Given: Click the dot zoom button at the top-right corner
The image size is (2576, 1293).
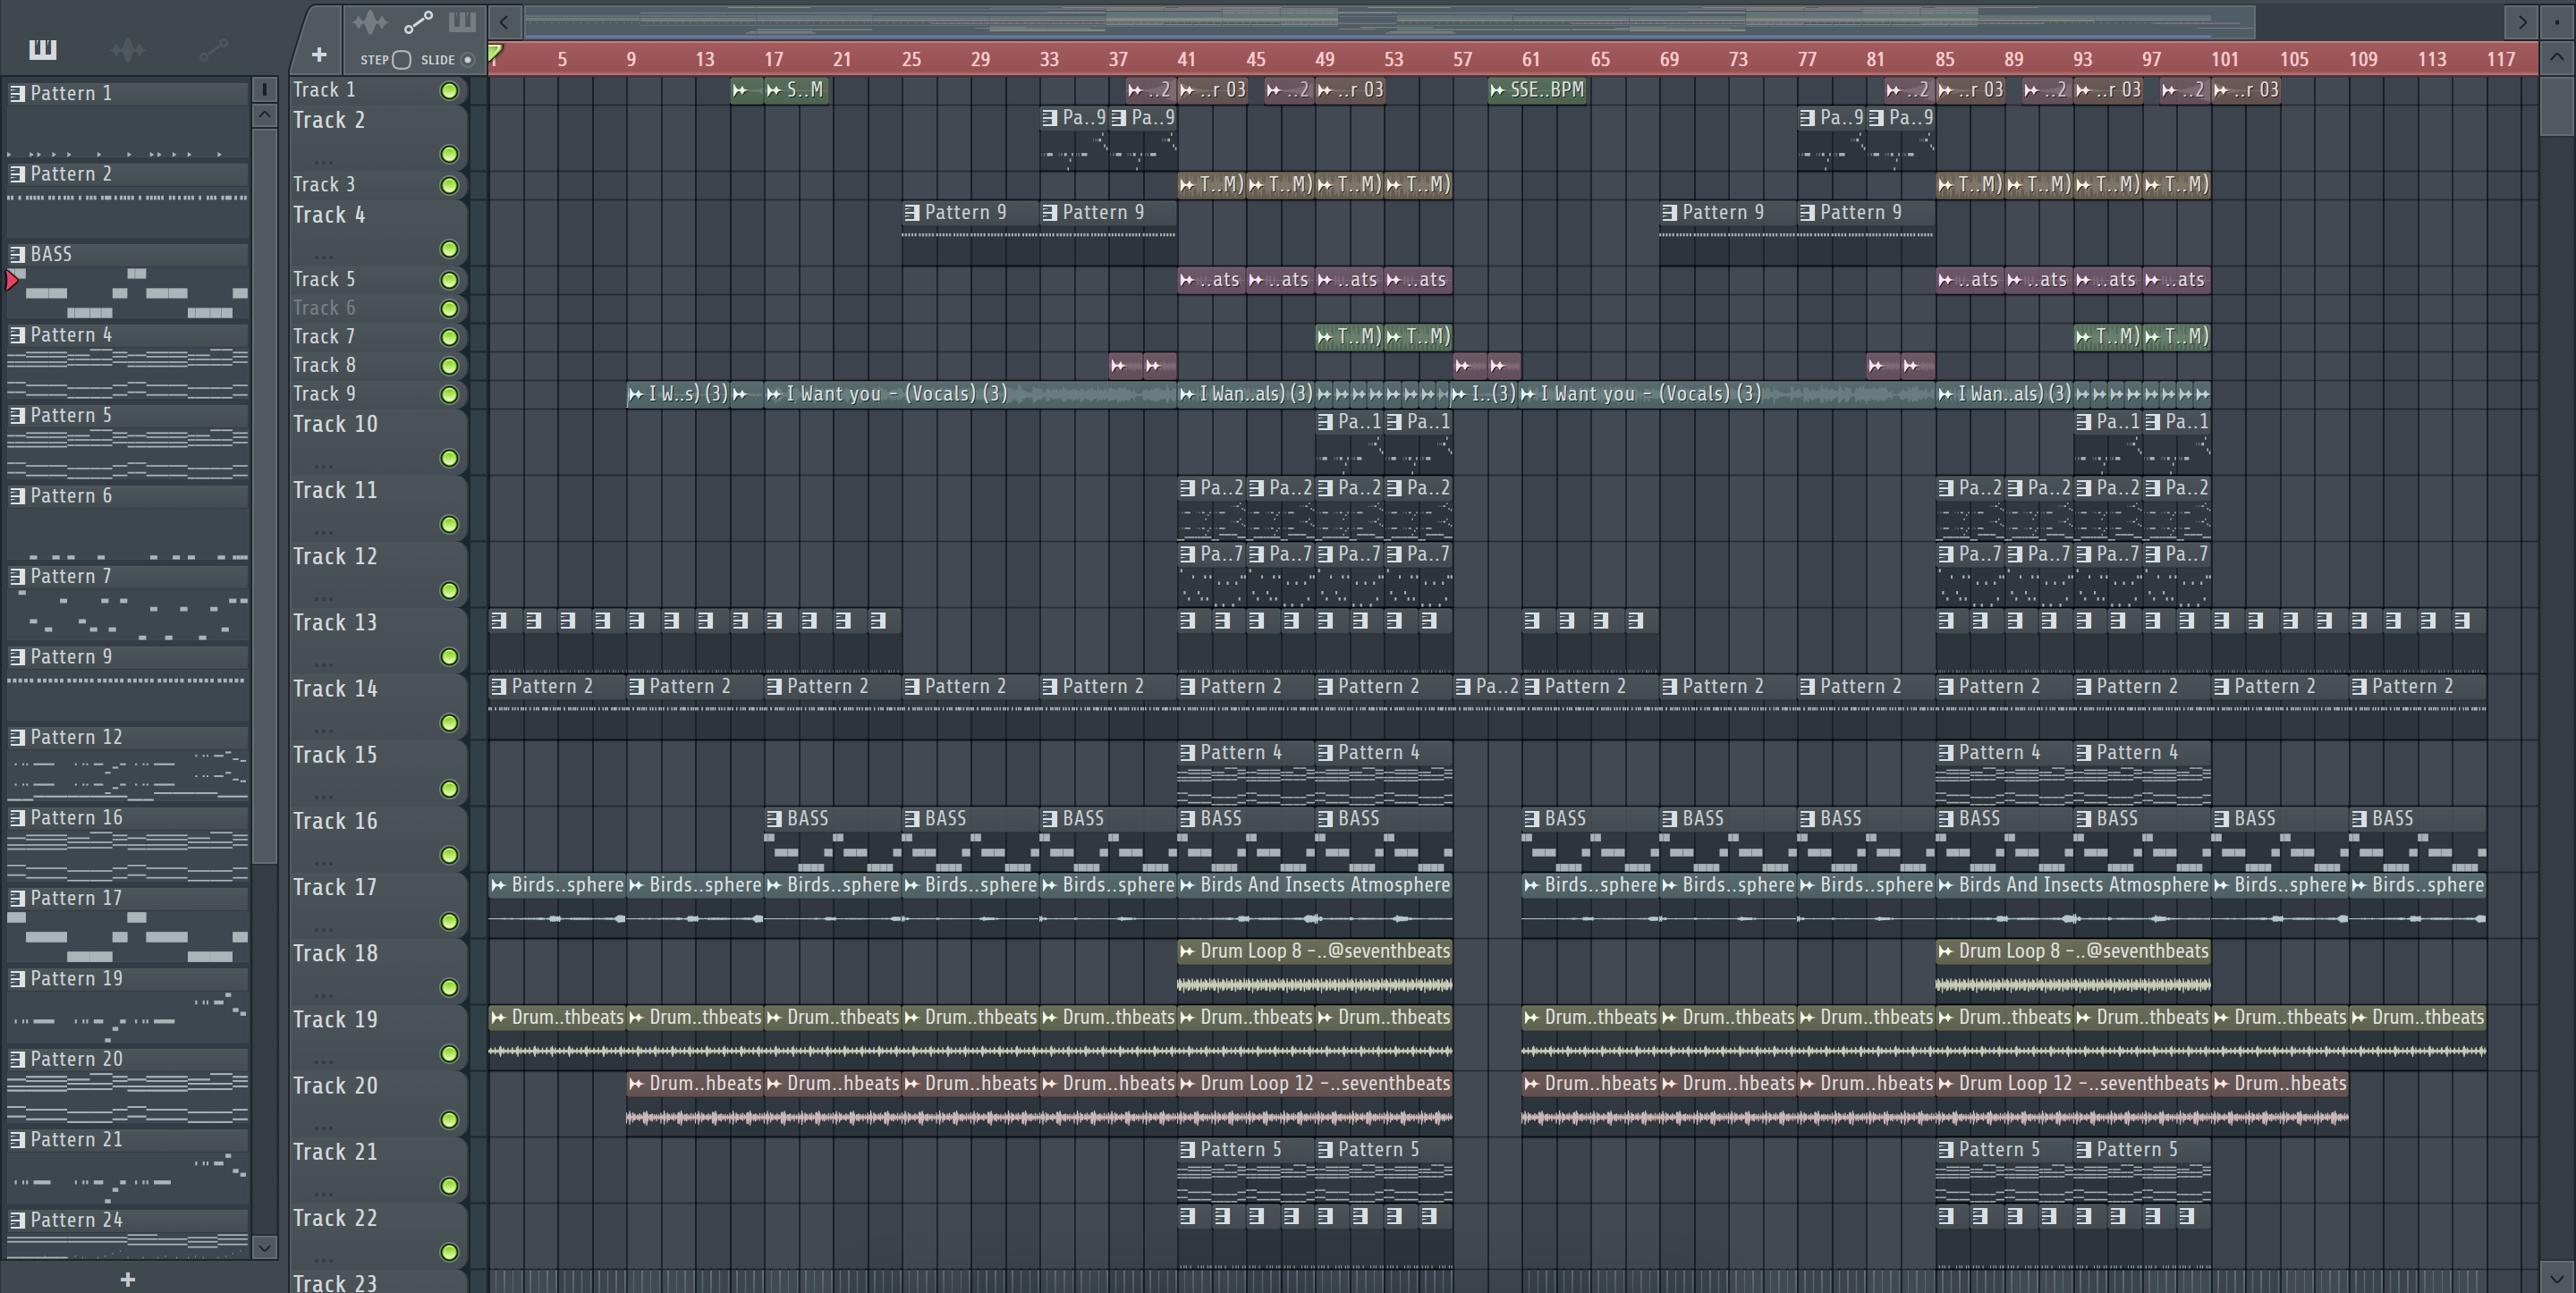Looking at the screenshot, I should click(2556, 21).
